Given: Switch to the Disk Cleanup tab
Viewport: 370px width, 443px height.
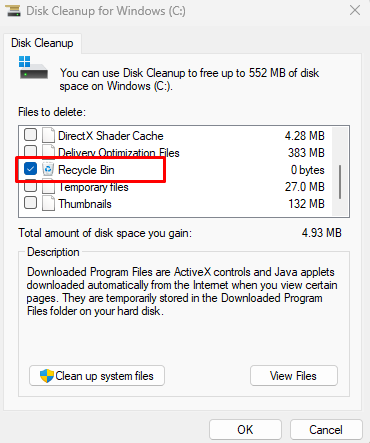Looking at the screenshot, I should pos(42,43).
